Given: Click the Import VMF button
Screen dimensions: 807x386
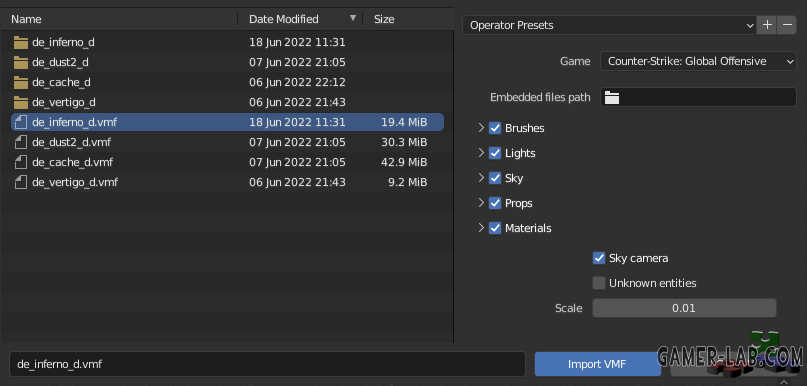Looking at the screenshot, I should [597, 364].
